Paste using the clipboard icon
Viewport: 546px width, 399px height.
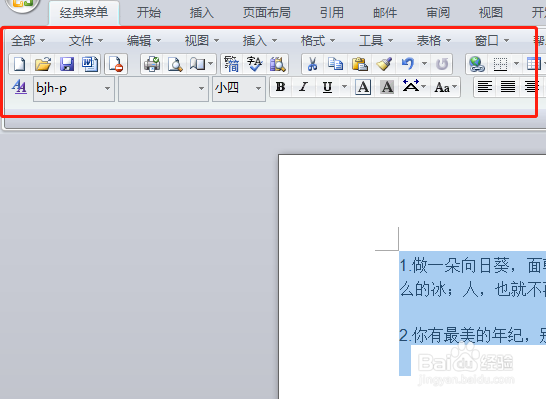[x=360, y=64]
